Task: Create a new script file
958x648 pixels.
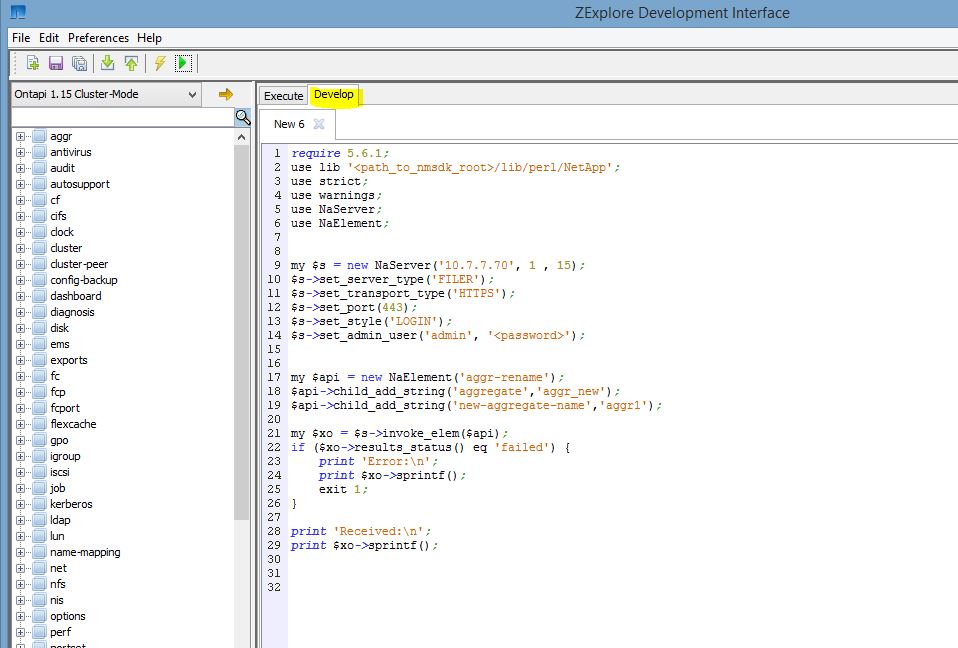Action: pyautogui.click(x=32, y=62)
